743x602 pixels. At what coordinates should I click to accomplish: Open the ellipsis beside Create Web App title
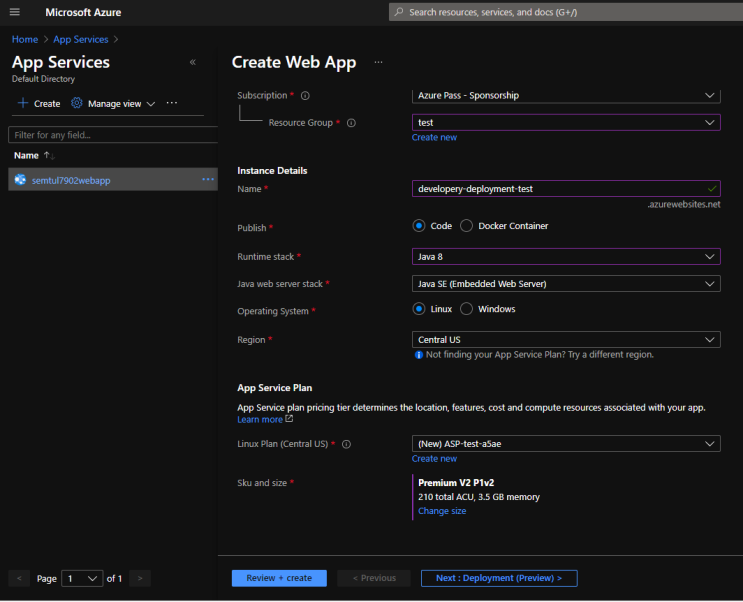point(378,62)
